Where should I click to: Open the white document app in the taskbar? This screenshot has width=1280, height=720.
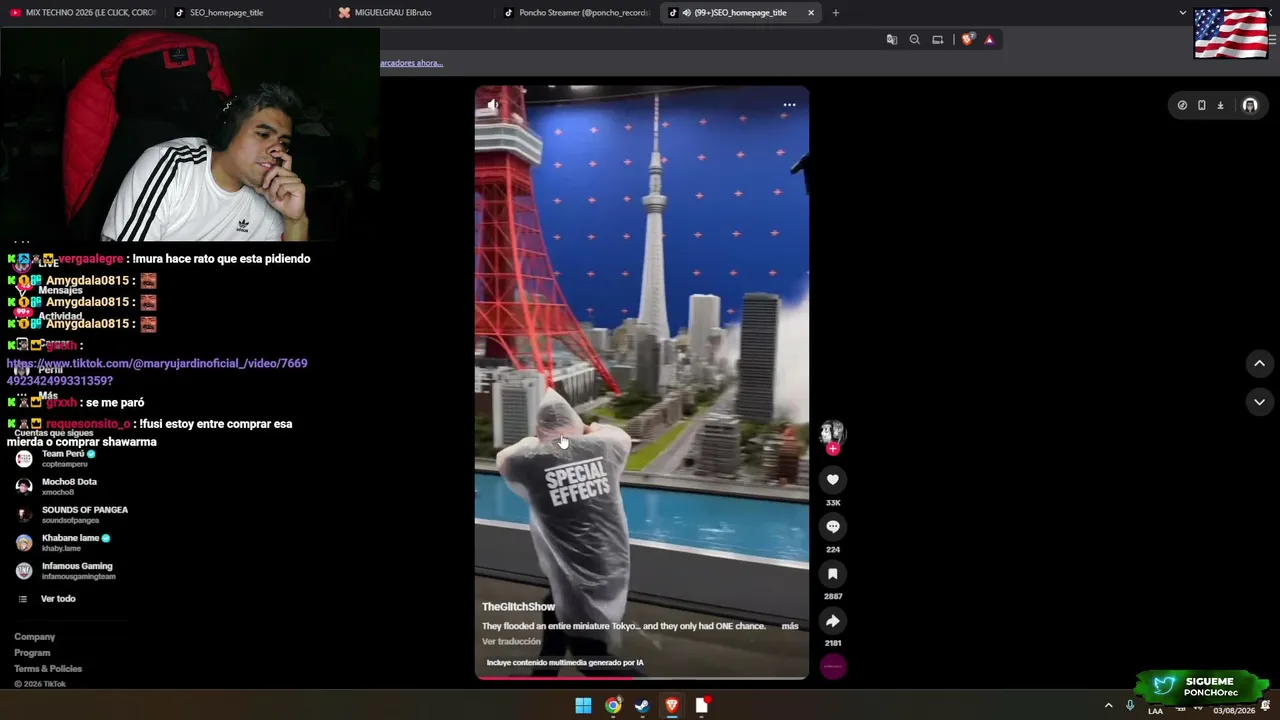pyautogui.click(x=702, y=706)
